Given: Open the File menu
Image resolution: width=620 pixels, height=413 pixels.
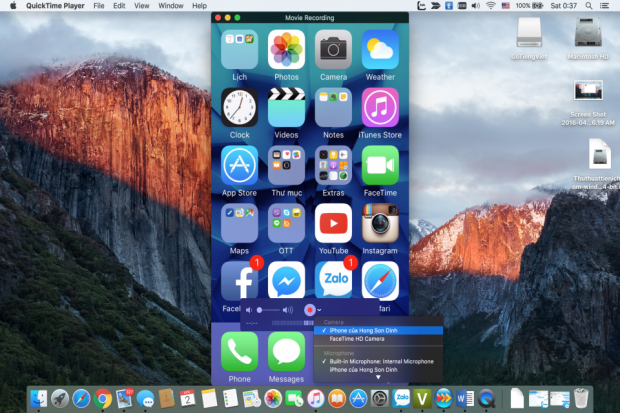Looking at the screenshot, I should [x=98, y=6].
